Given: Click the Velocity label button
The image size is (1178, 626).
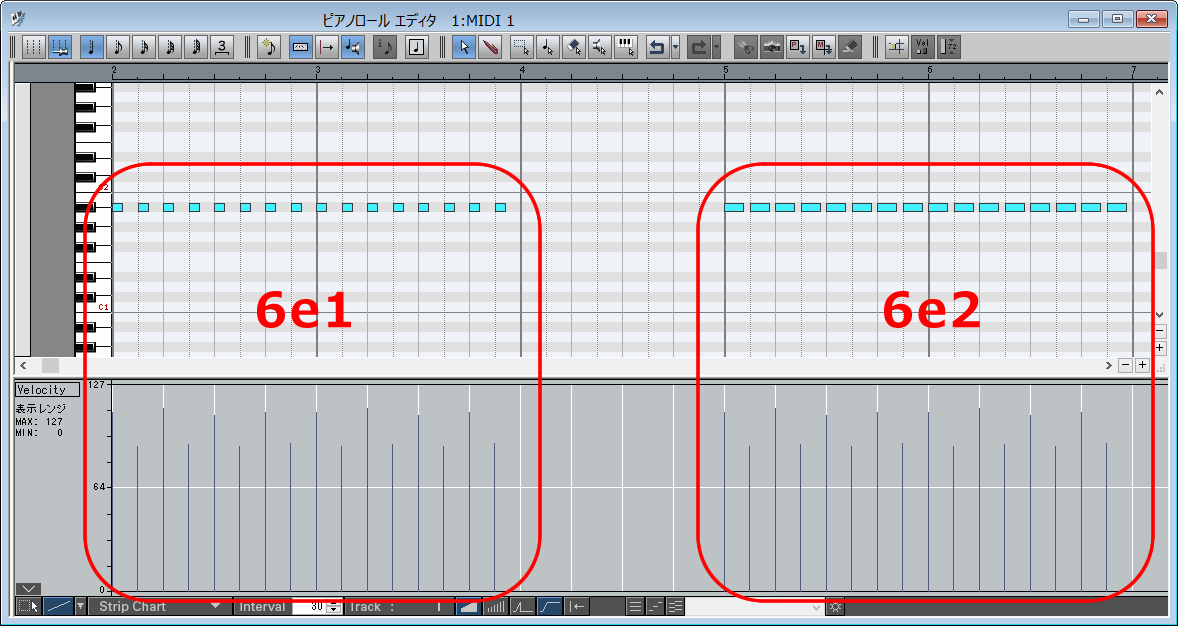Looking at the screenshot, I should (47, 390).
